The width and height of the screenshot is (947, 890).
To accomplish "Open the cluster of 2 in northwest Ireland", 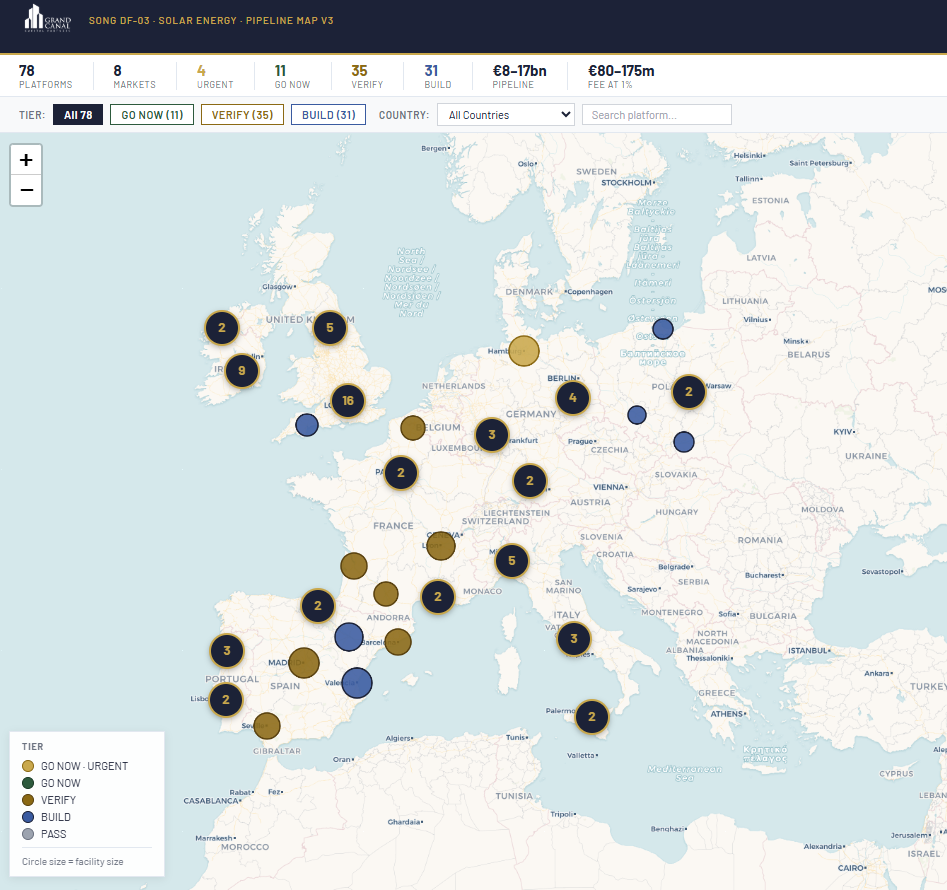I will coord(222,328).
